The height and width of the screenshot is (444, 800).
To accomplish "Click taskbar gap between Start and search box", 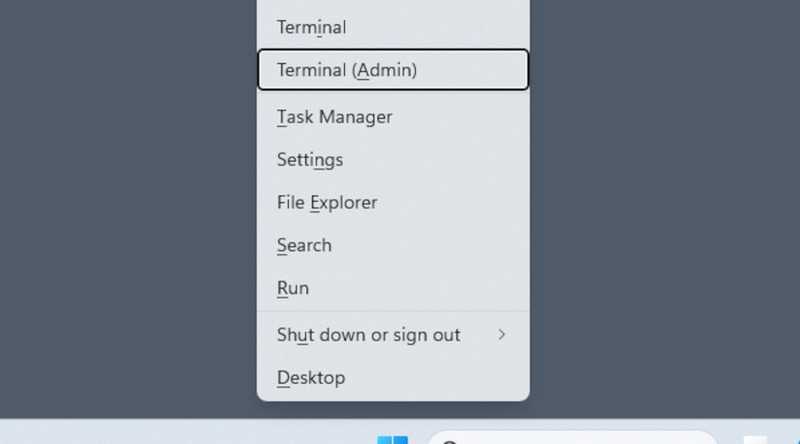I will (x=418, y=436).
